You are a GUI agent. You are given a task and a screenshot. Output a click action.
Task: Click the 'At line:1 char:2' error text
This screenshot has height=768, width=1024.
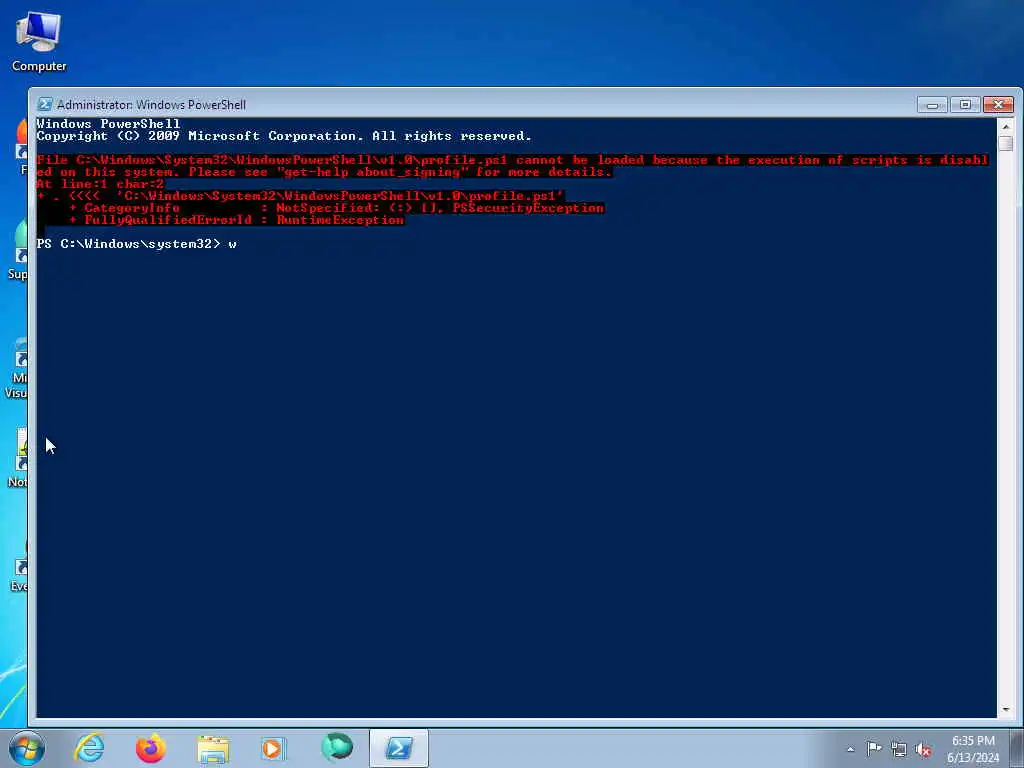coord(100,184)
